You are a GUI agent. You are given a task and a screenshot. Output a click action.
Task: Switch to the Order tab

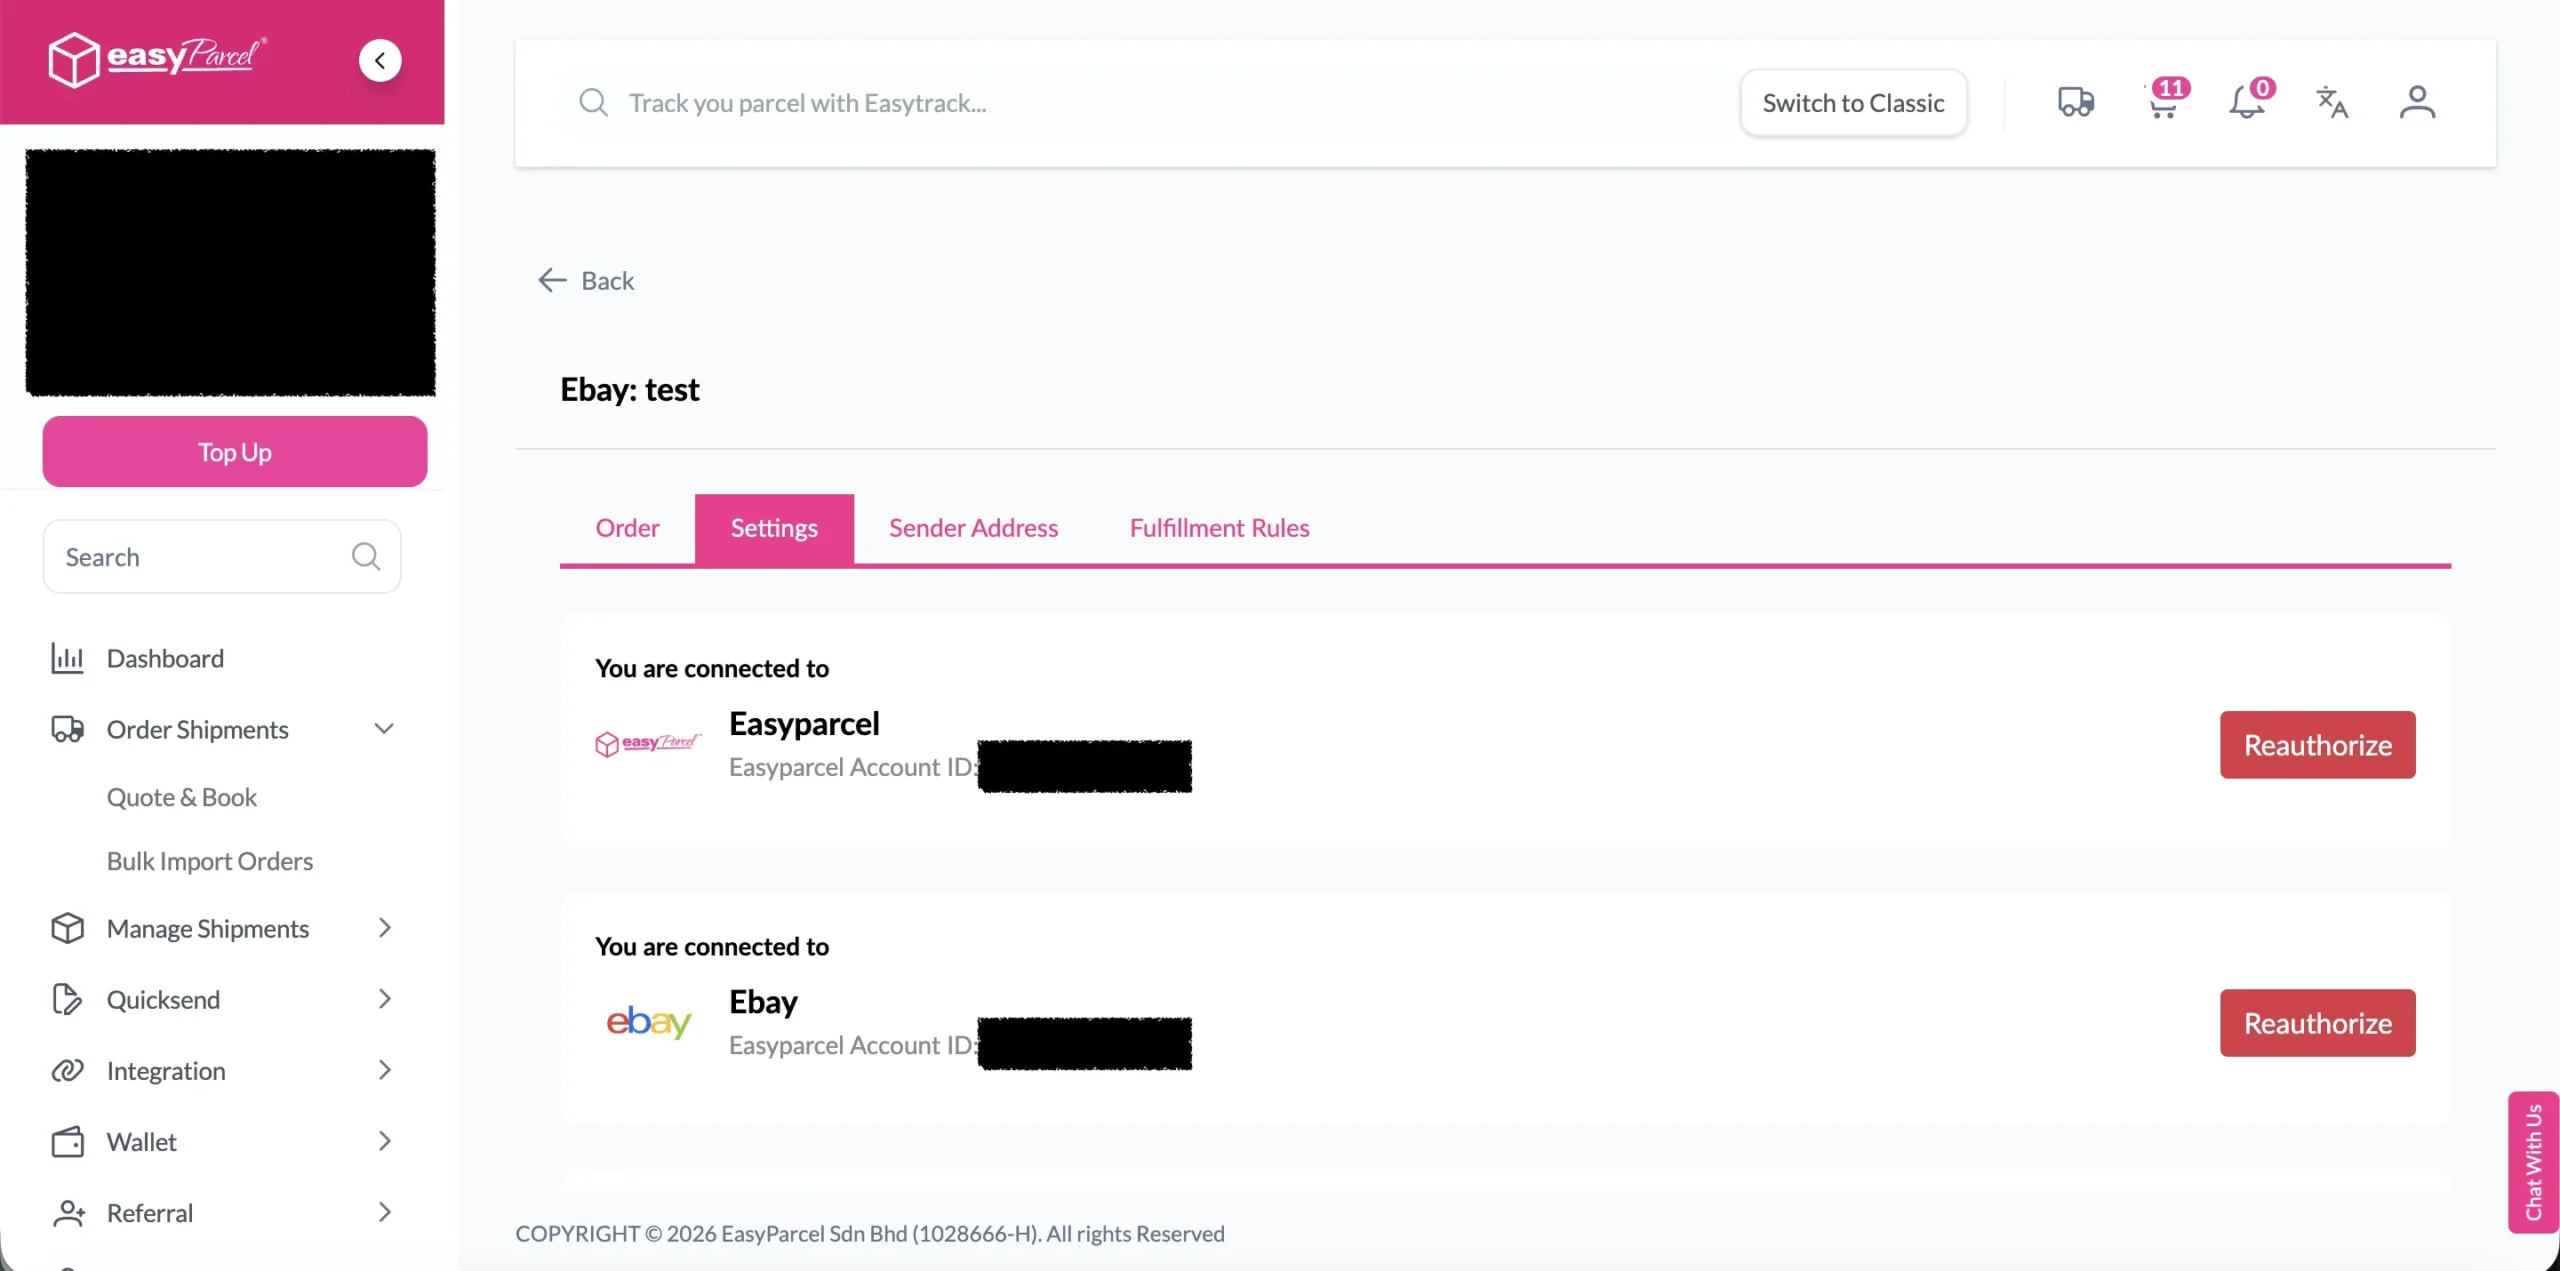627,527
